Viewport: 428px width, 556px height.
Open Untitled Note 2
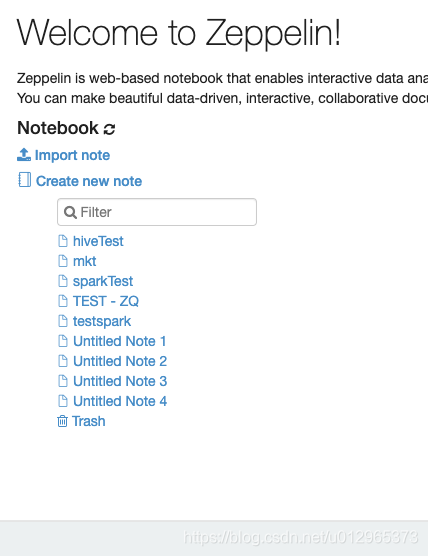[x=120, y=361]
